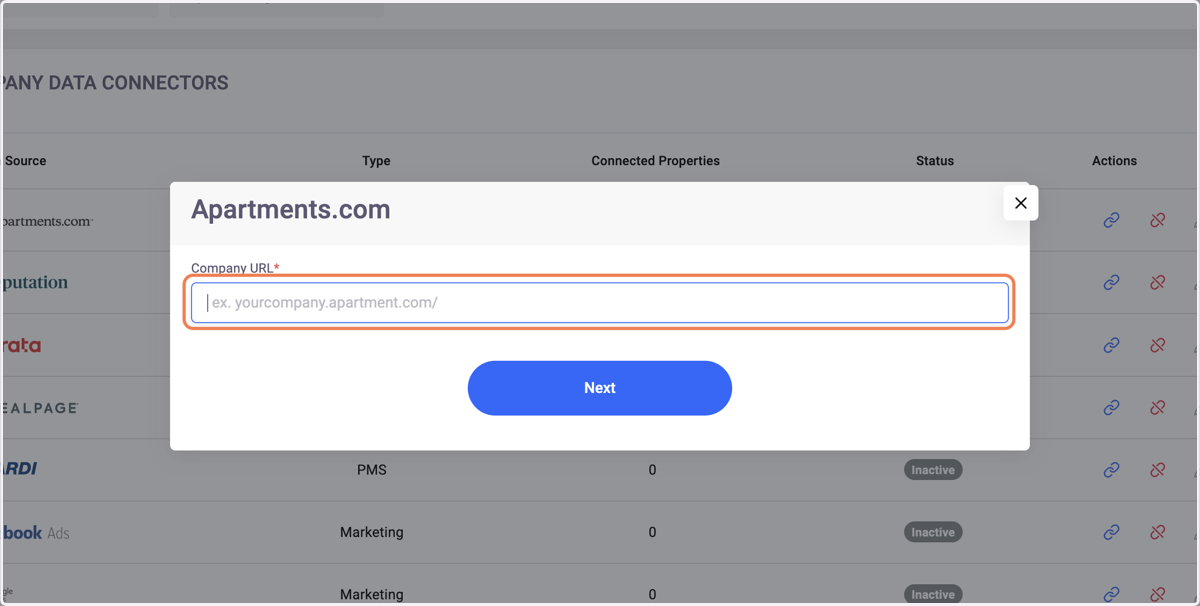Click Marketing type in Facebook Ads row
The image size is (1200, 606).
click(x=372, y=532)
